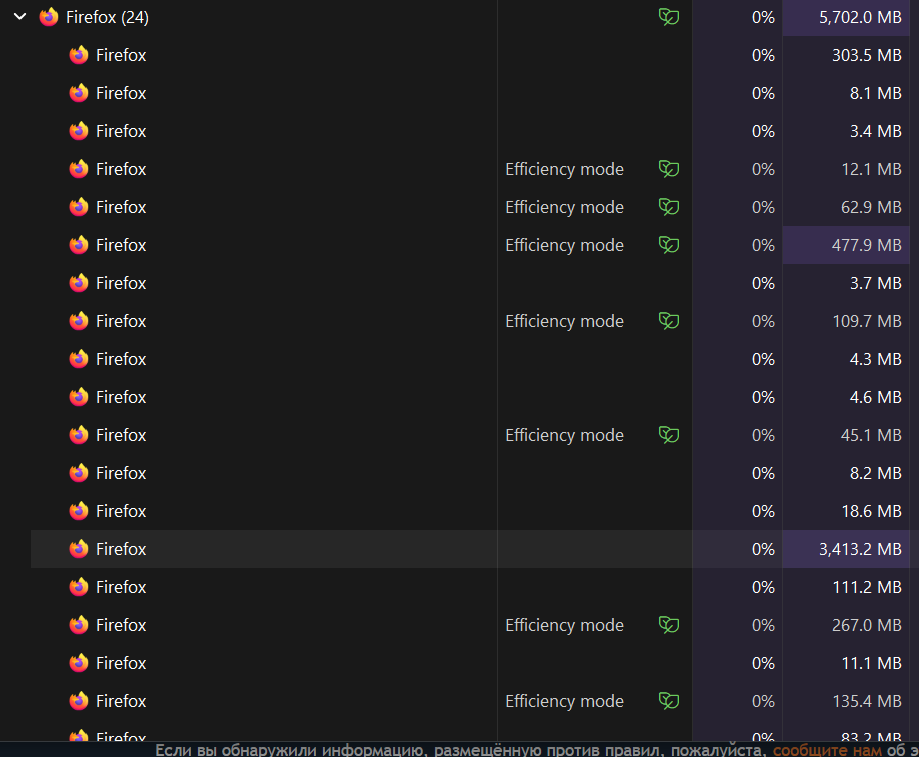This screenshot has height=757, width=919.
Task: Click 'Efficiency mode' text in the 135.4 MB row
Action: click(564, 701)
